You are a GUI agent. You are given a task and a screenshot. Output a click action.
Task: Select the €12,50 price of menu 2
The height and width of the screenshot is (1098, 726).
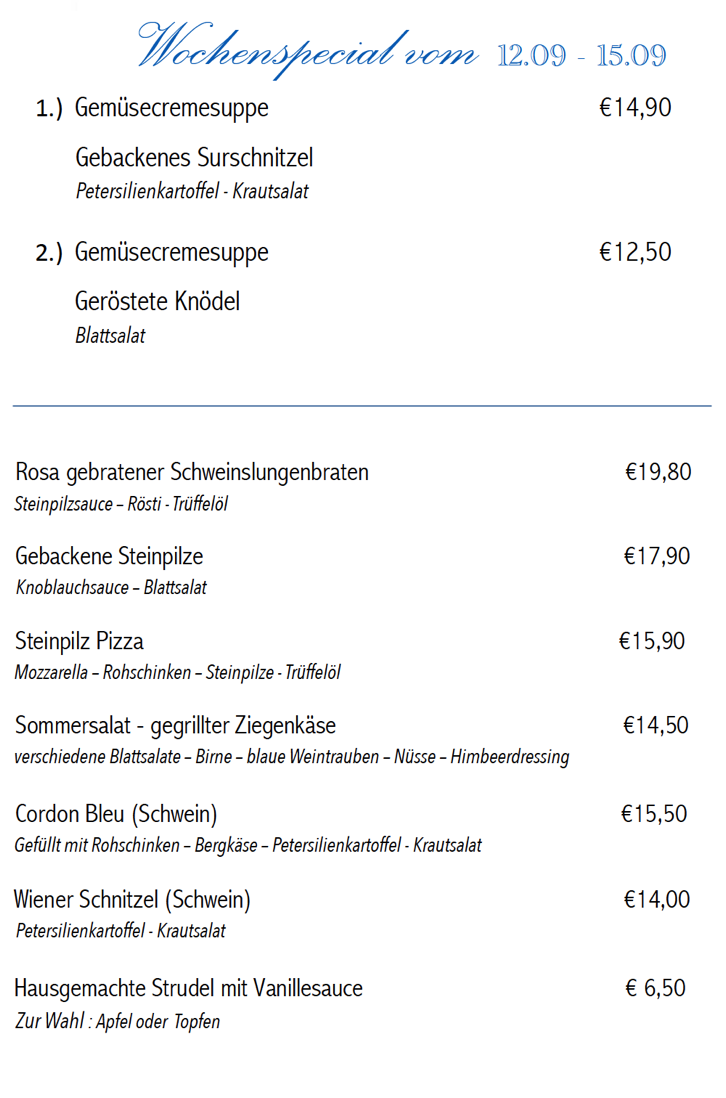click(x=635, y=251)
